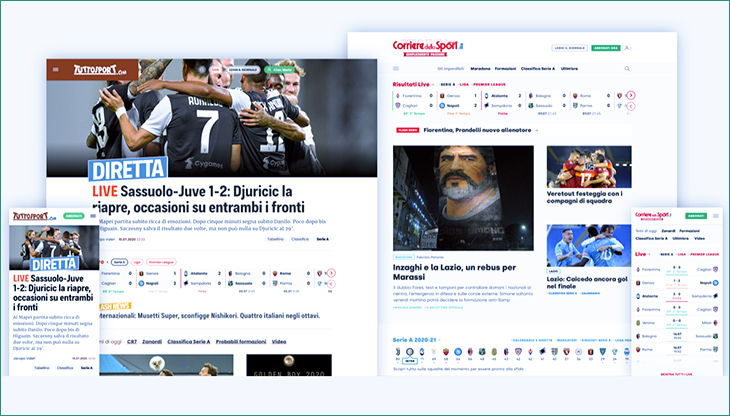Click the search magnifier on Corriere desktop page
The height and width of the screenshot is (416, 730).
tap(627, 68)
